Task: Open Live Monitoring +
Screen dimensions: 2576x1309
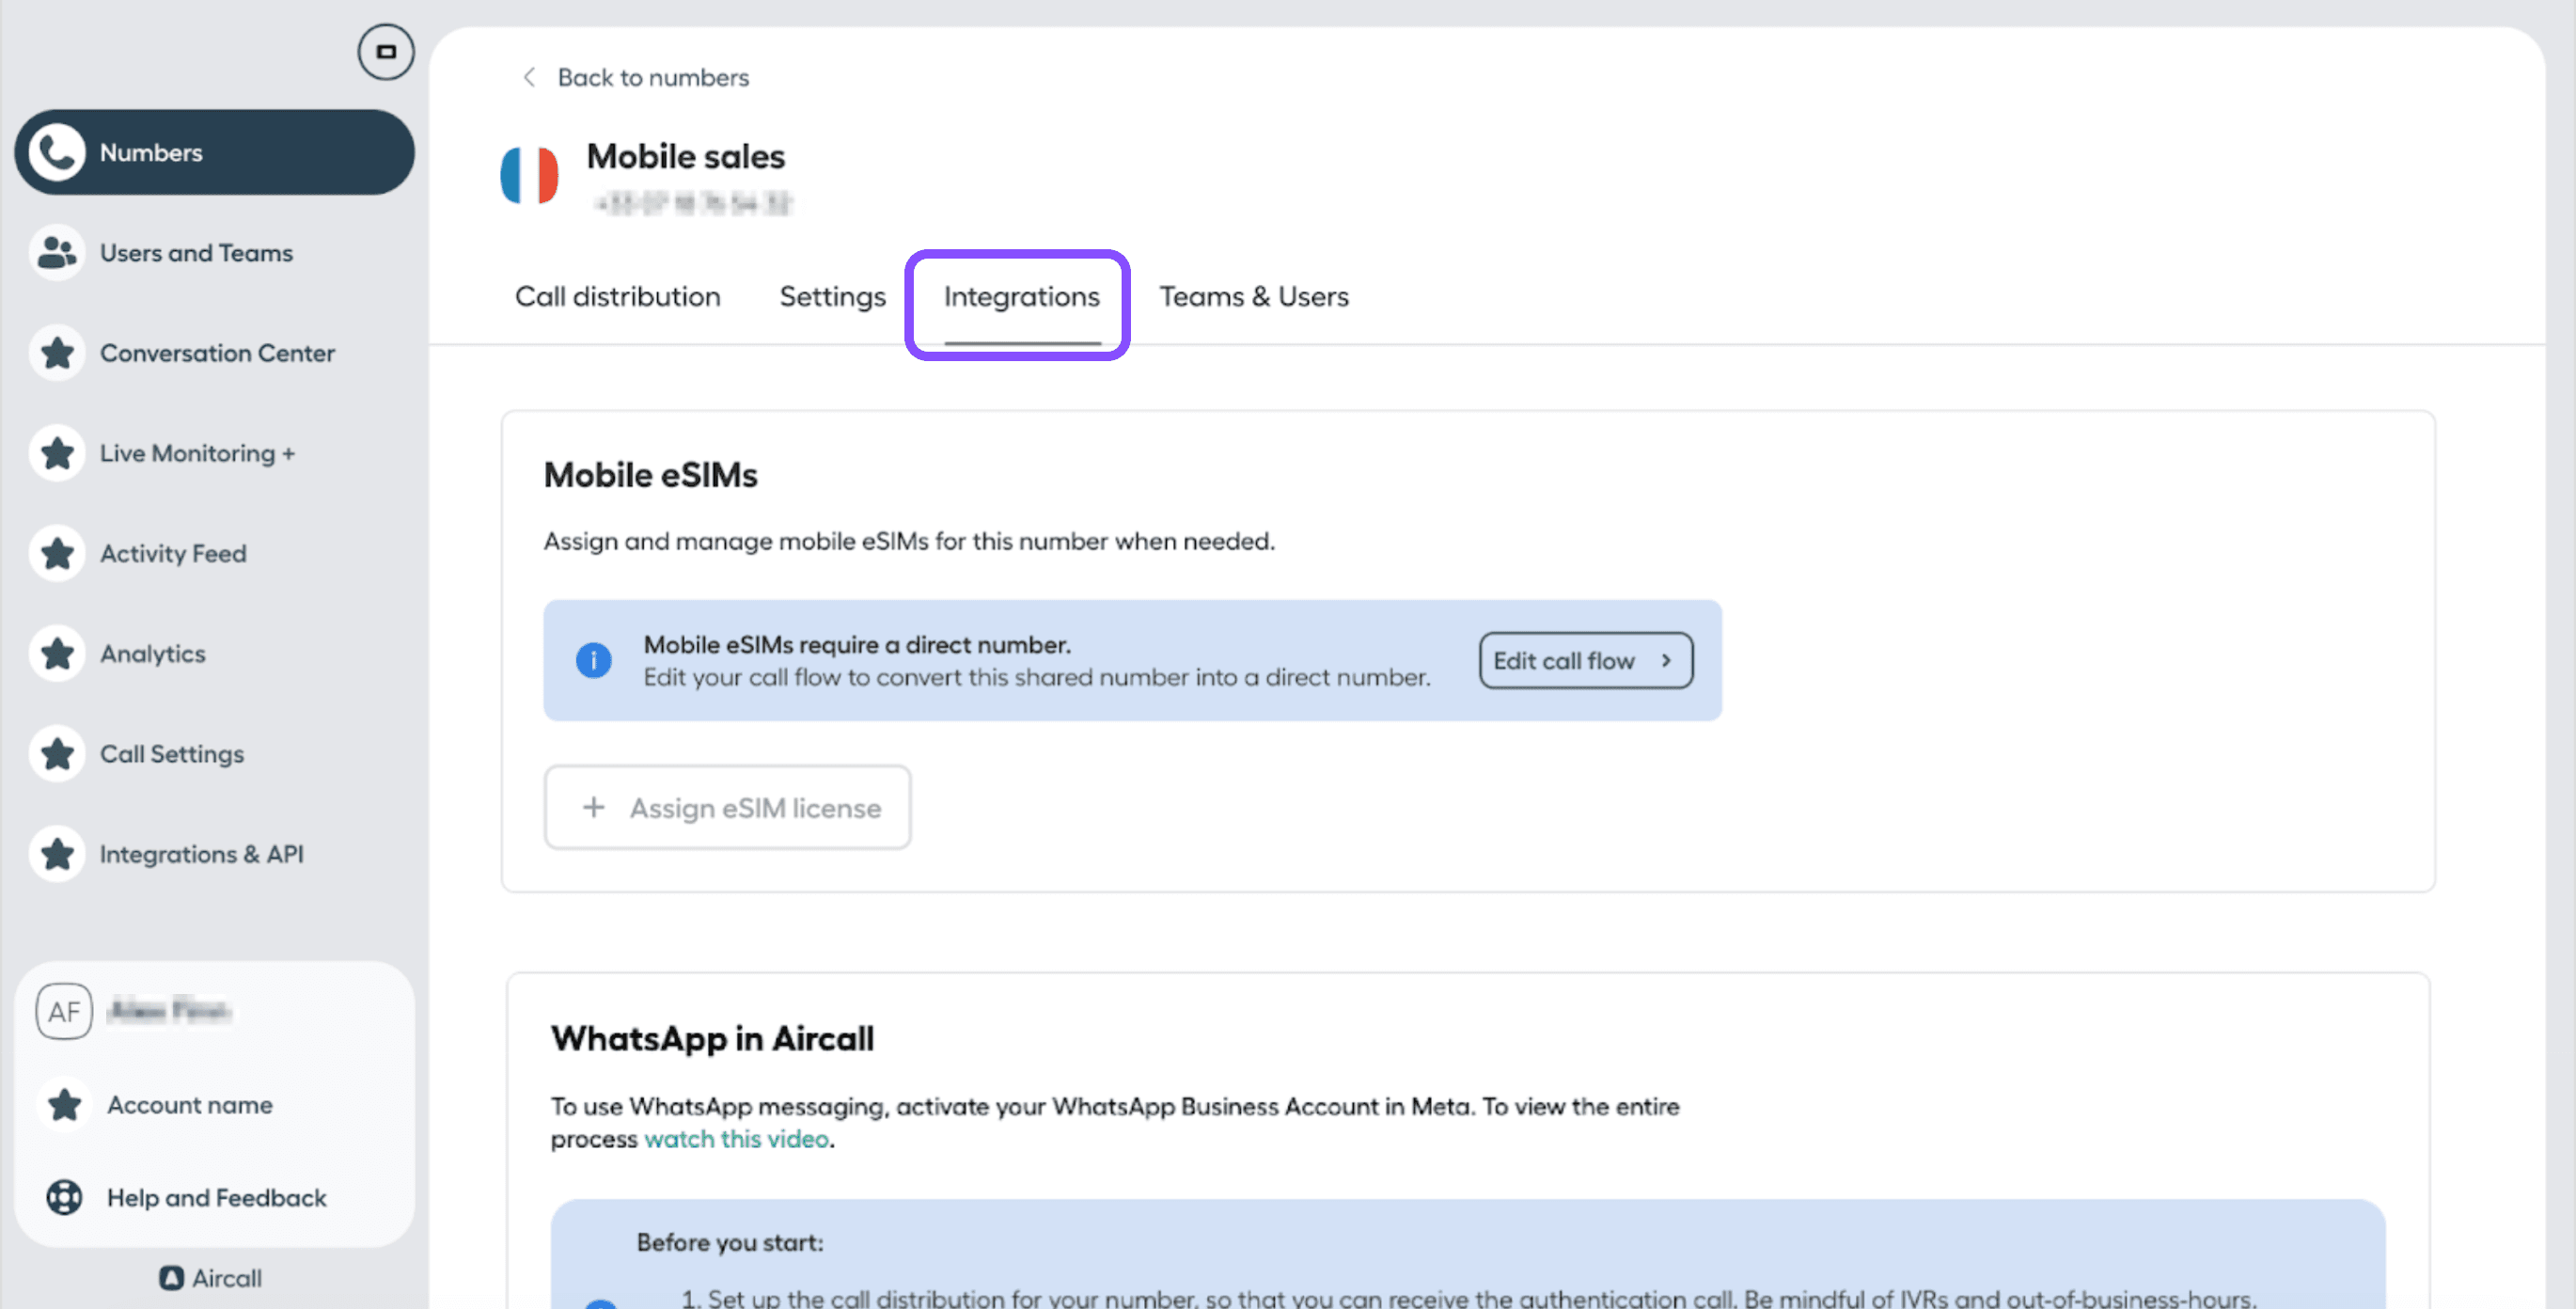Action: tap(197, 453)
